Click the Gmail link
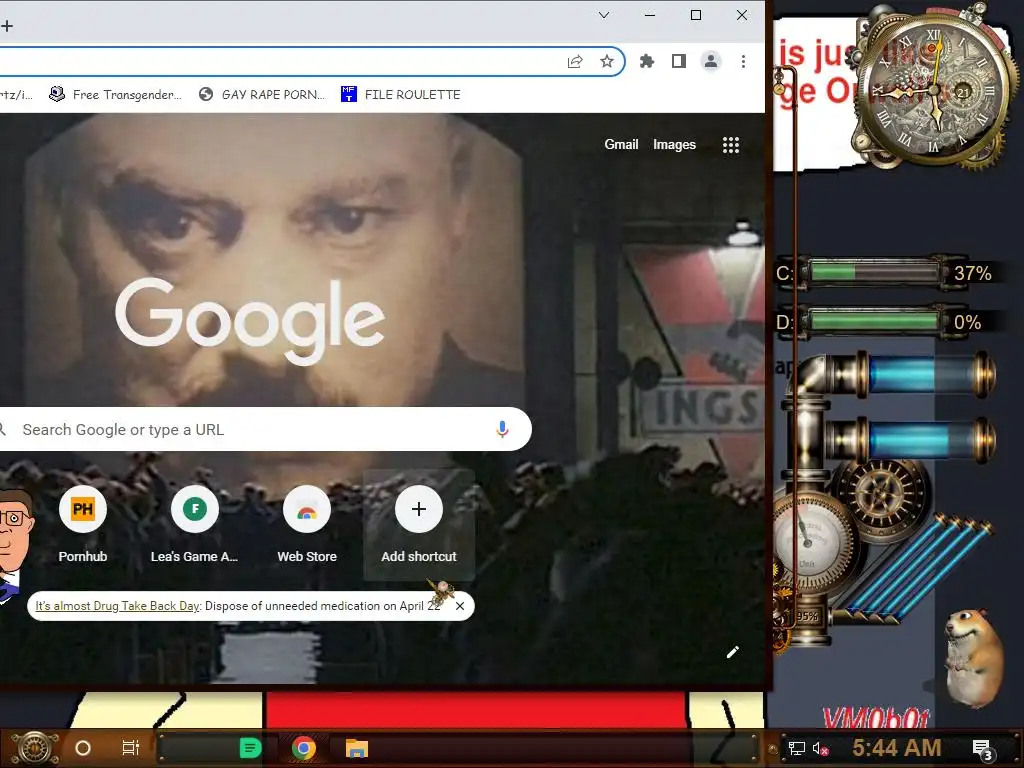Screen dimensions: 1024x768 pyautogui.click(x=621, y=144)
